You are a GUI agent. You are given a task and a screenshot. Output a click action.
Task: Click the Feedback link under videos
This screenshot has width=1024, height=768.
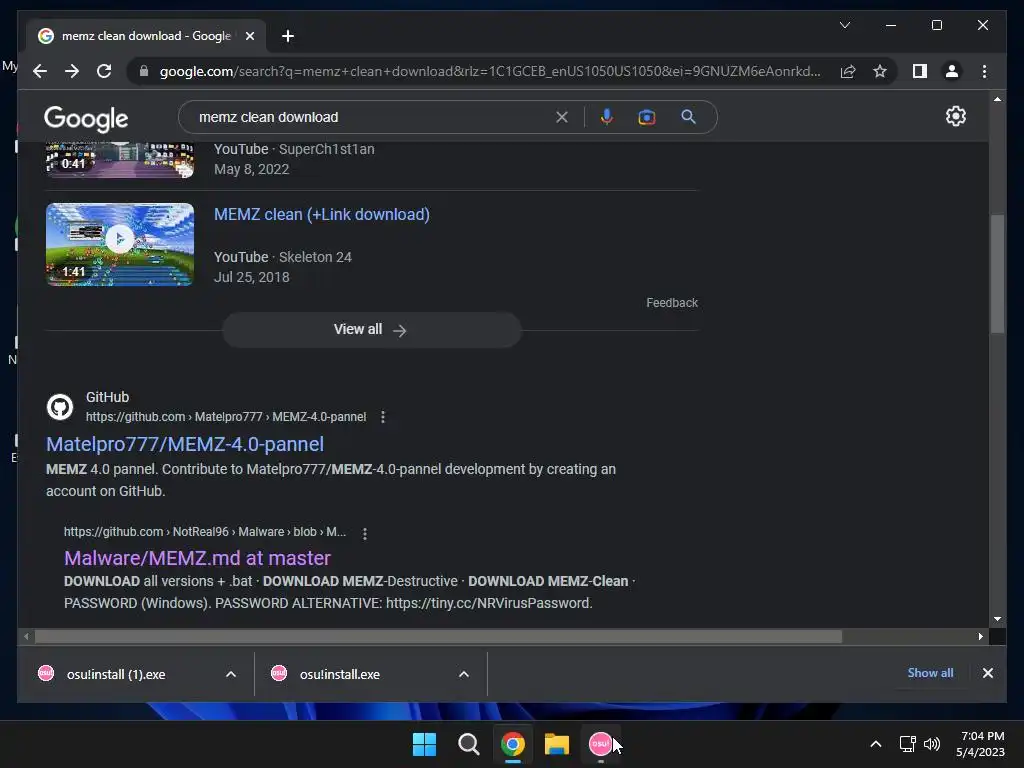pyautogui.click(x=672, y=302)
